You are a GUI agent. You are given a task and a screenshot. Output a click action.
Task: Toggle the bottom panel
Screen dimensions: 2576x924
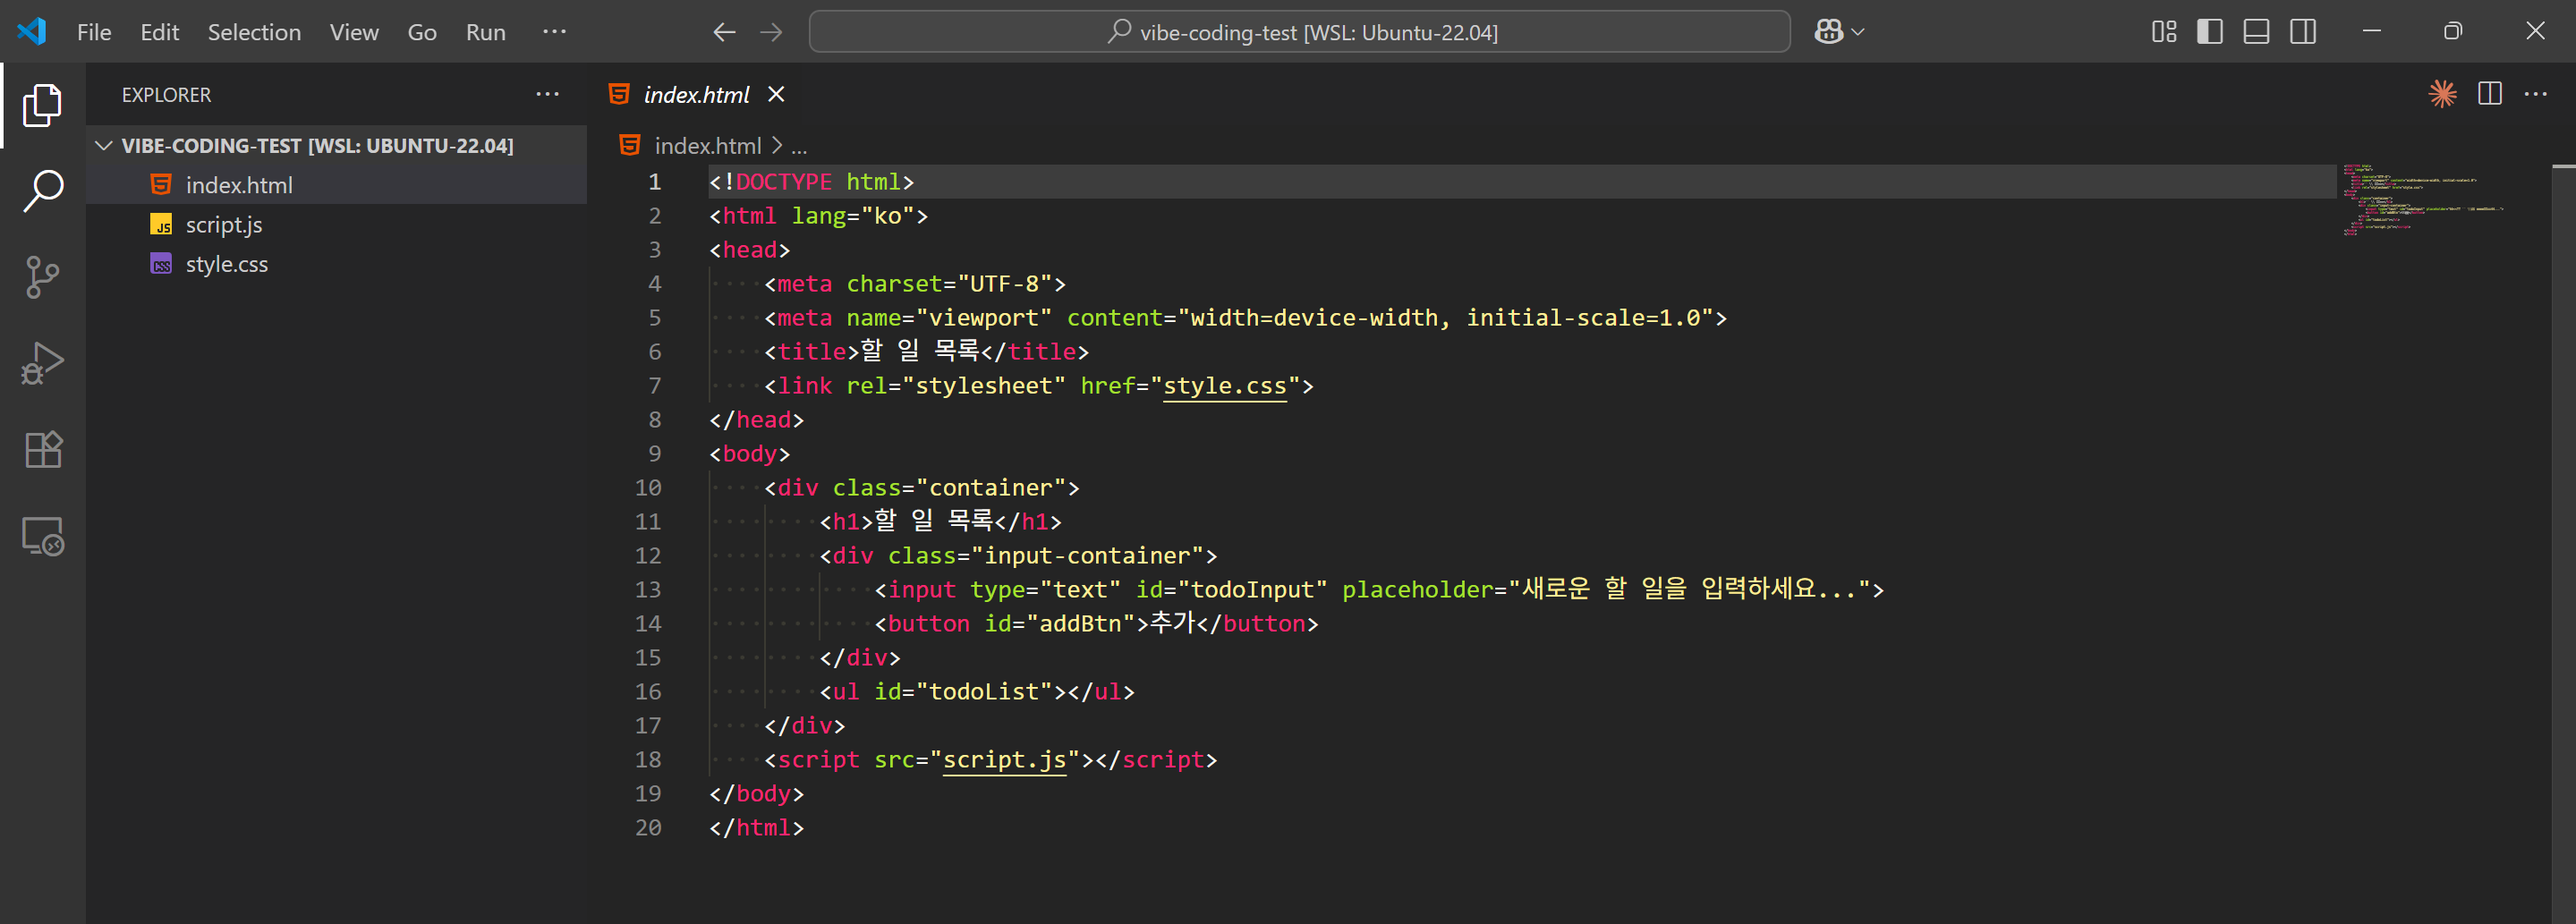pyautogui.click(x=2256, y=32)
